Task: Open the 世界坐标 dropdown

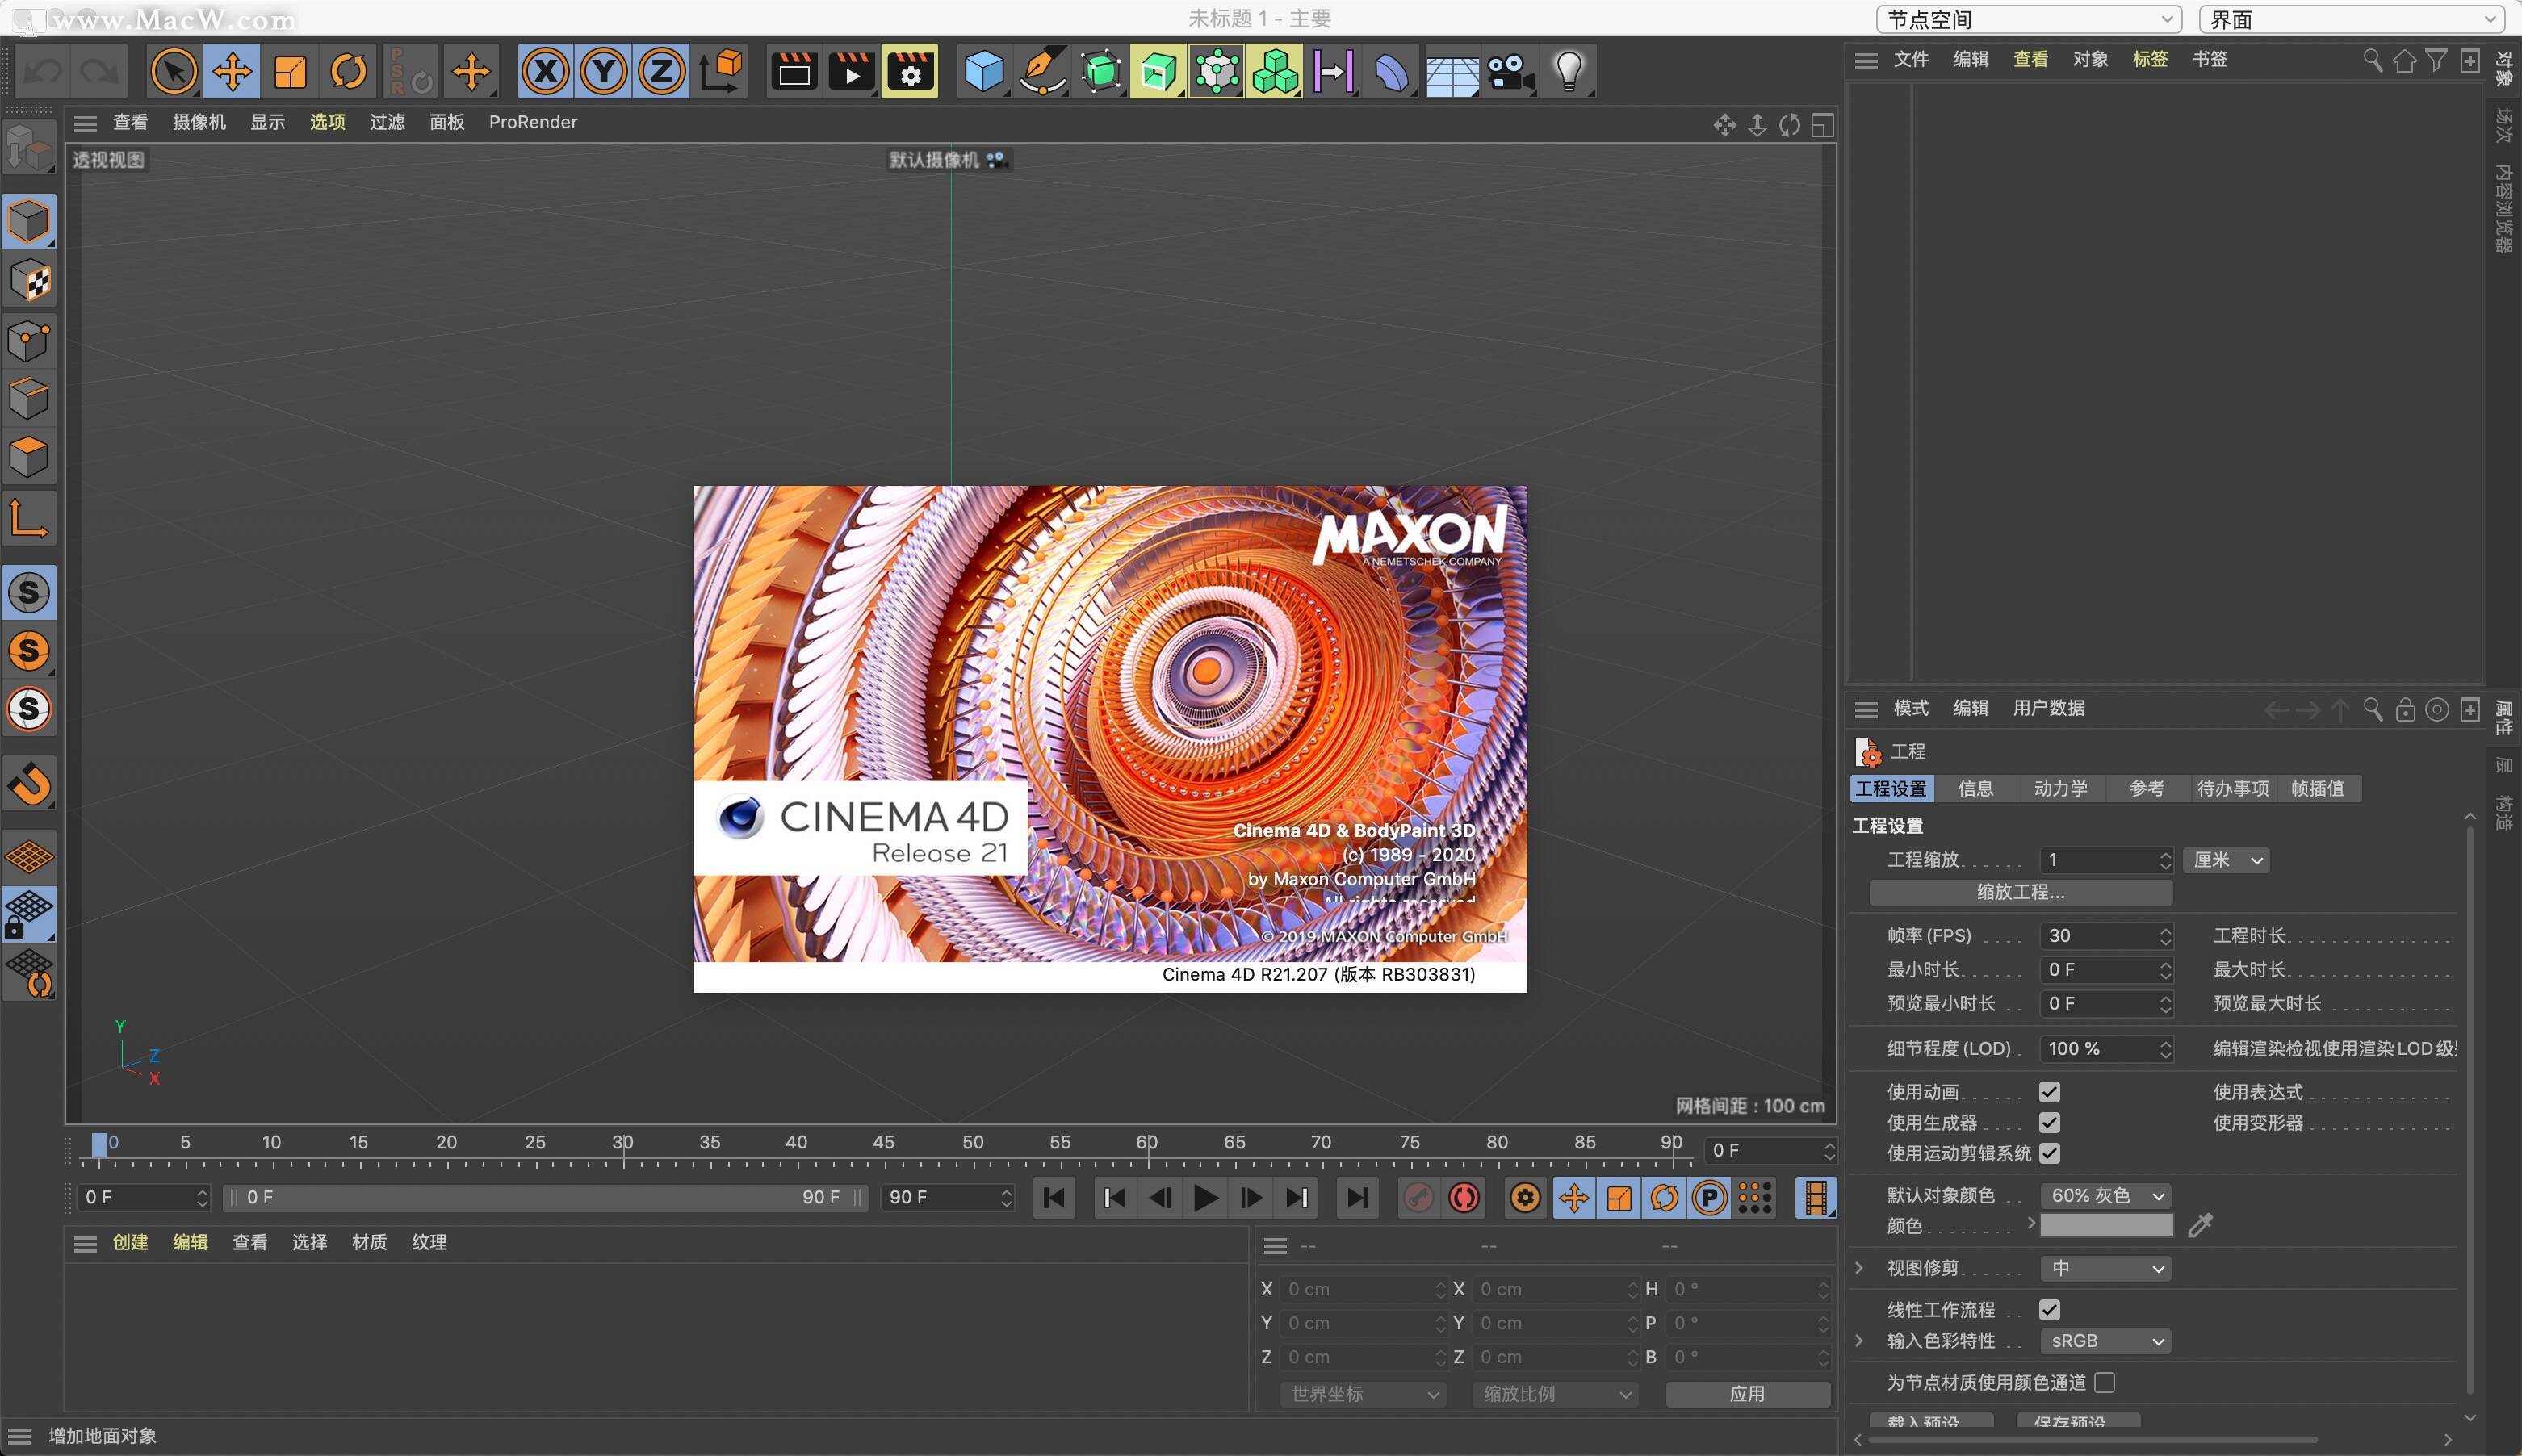Action: pos(1363,1394)
